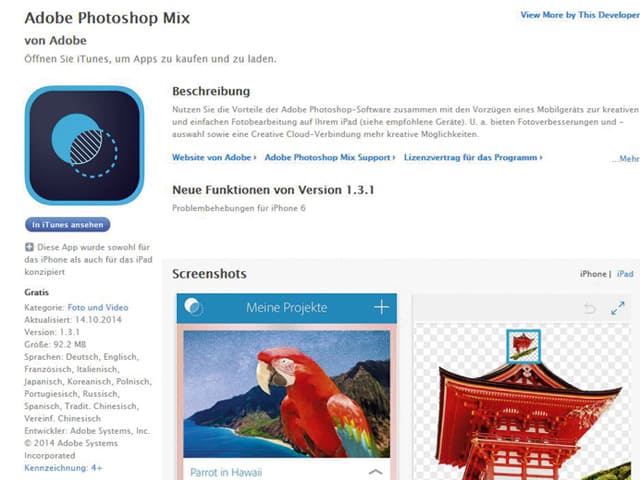Click the undo arrow icon in second screenshot
The width and height of the screenshot is (640, 480).
[589, 308]
